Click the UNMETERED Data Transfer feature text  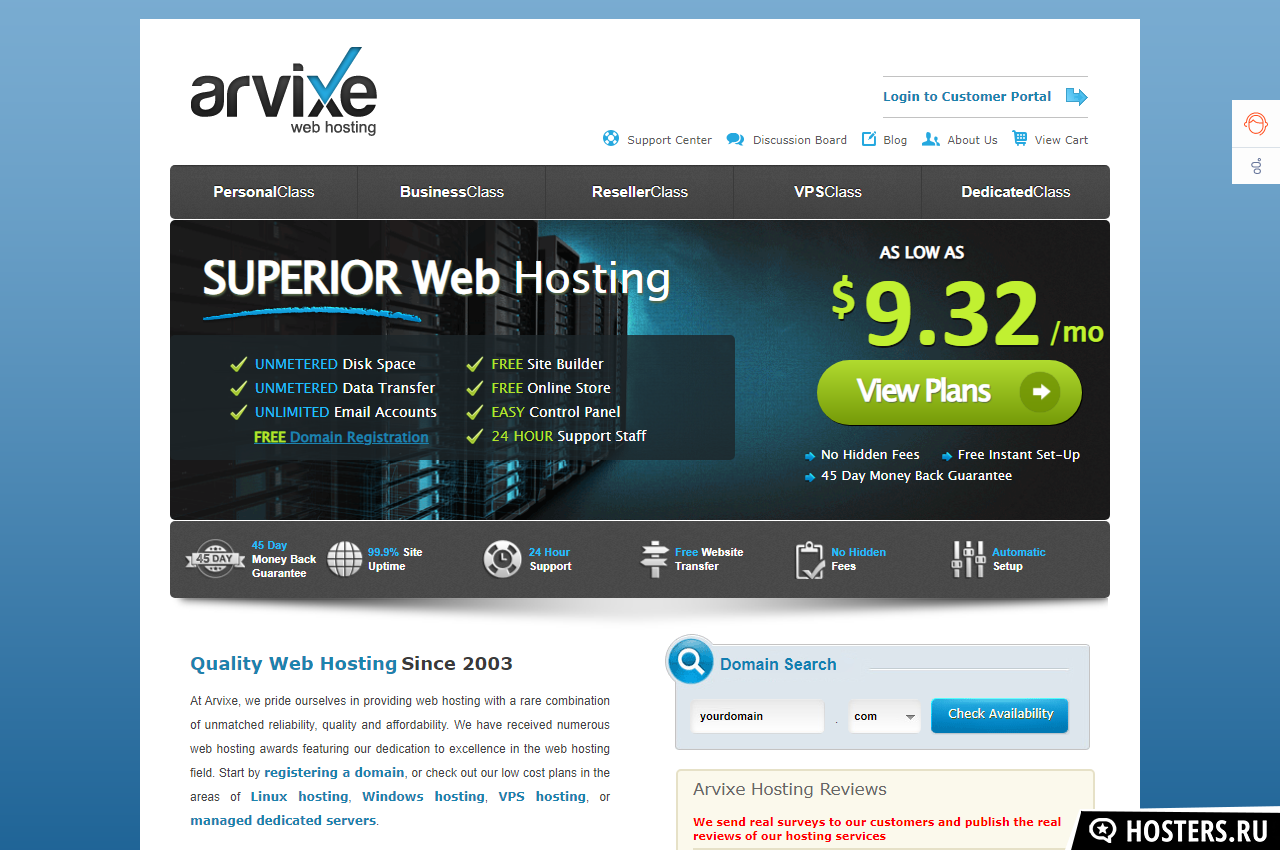345,388
